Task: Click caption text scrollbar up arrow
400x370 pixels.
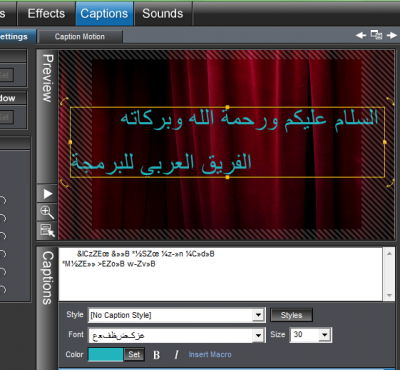Action: [389, 254]
